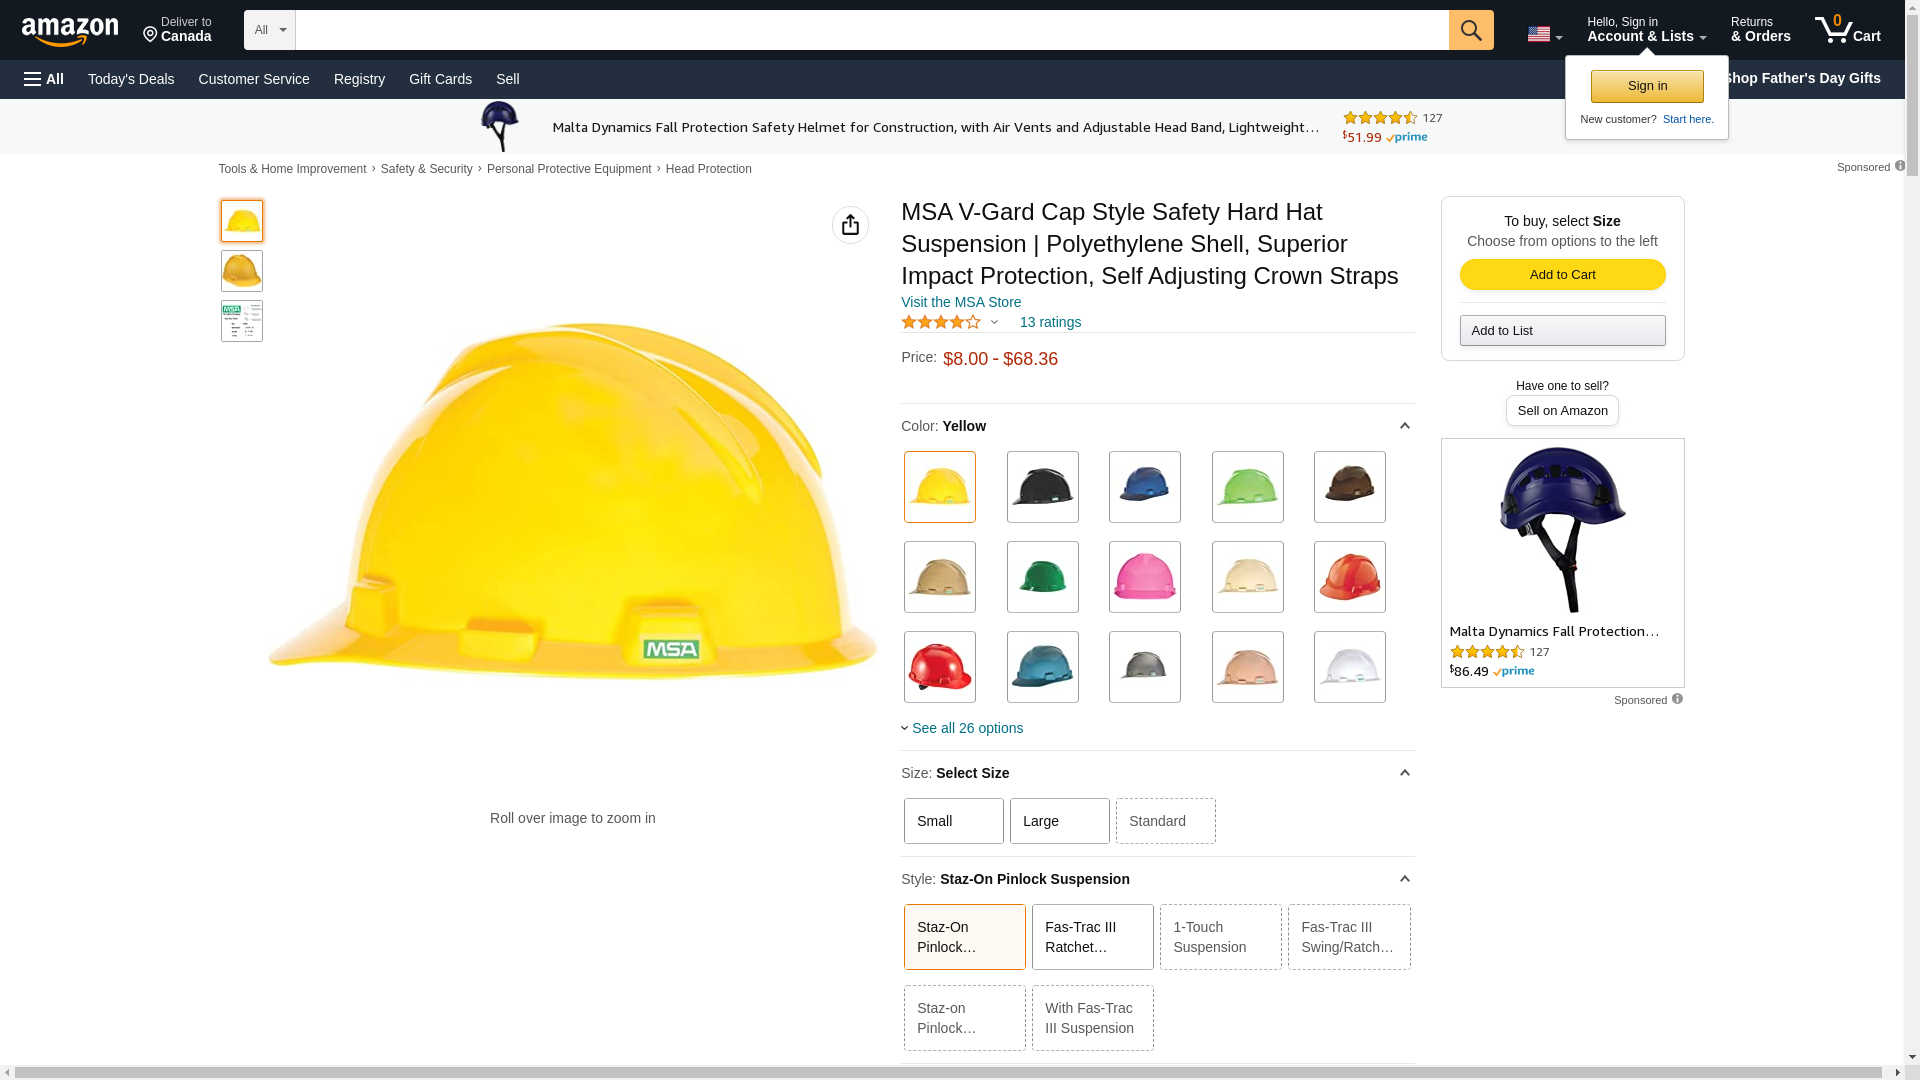Click the search magnifier button

(1470, 30)
